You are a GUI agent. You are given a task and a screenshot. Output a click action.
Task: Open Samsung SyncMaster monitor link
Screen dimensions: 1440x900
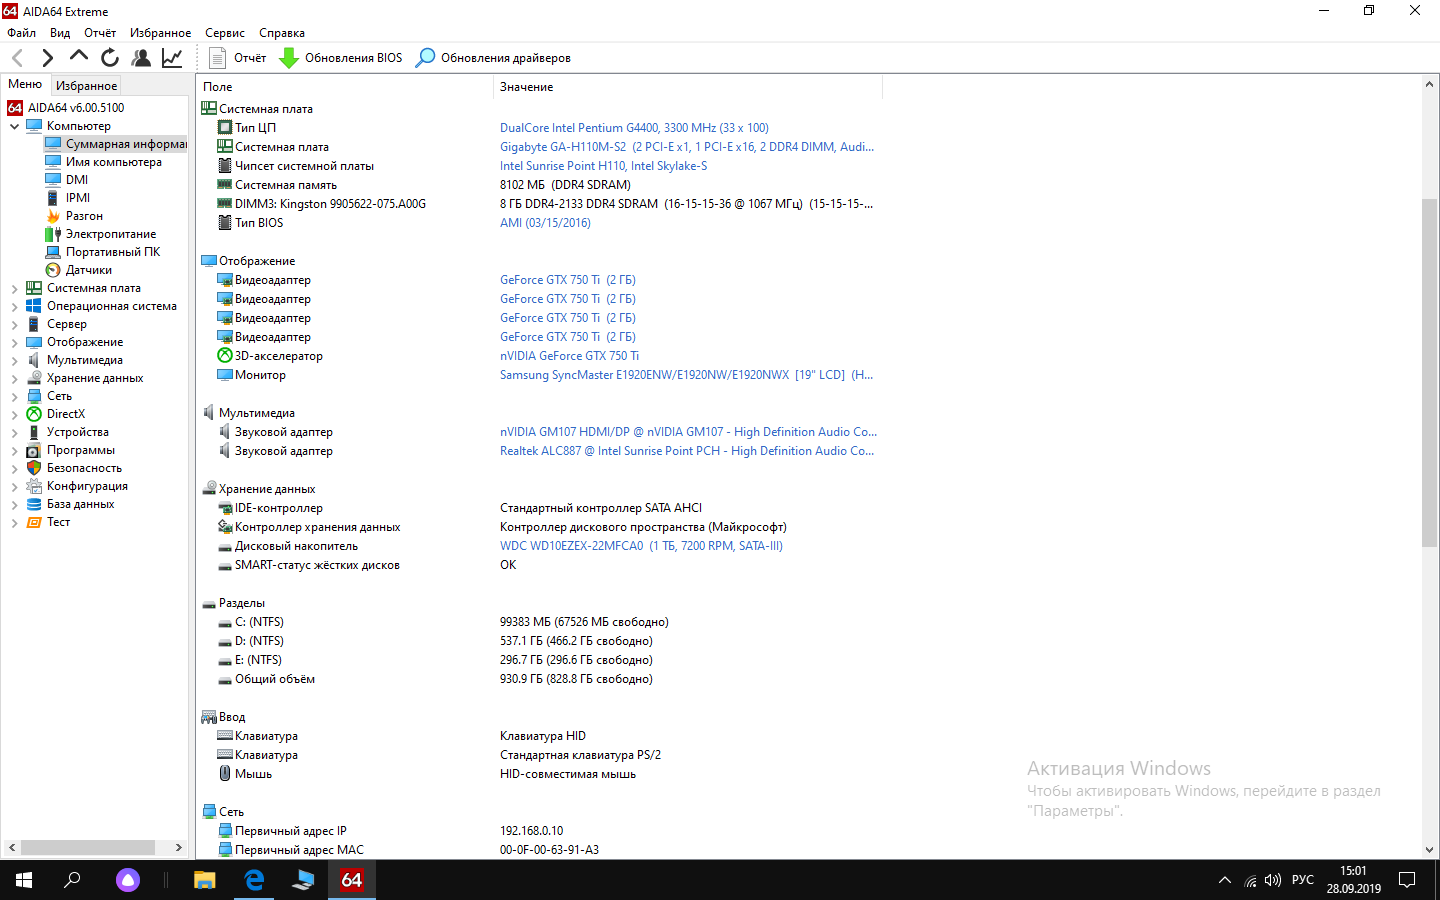pos(686,375)
